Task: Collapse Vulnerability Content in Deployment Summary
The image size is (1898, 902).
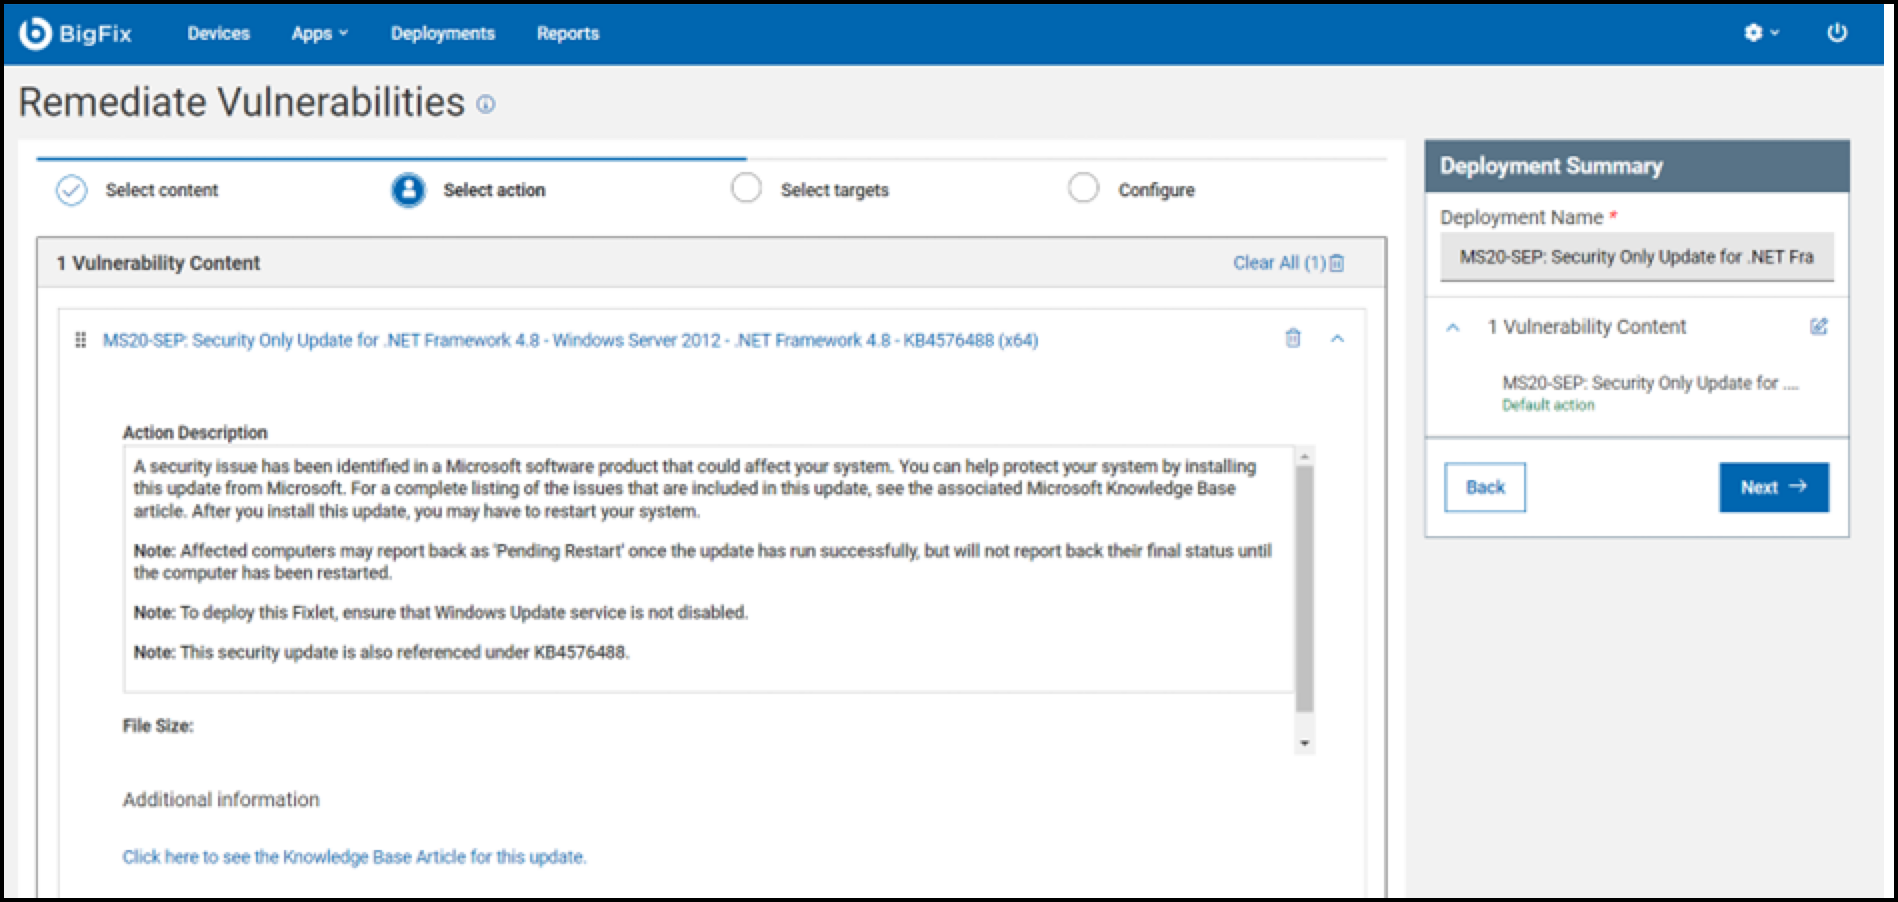Action: coord(1453,327)
